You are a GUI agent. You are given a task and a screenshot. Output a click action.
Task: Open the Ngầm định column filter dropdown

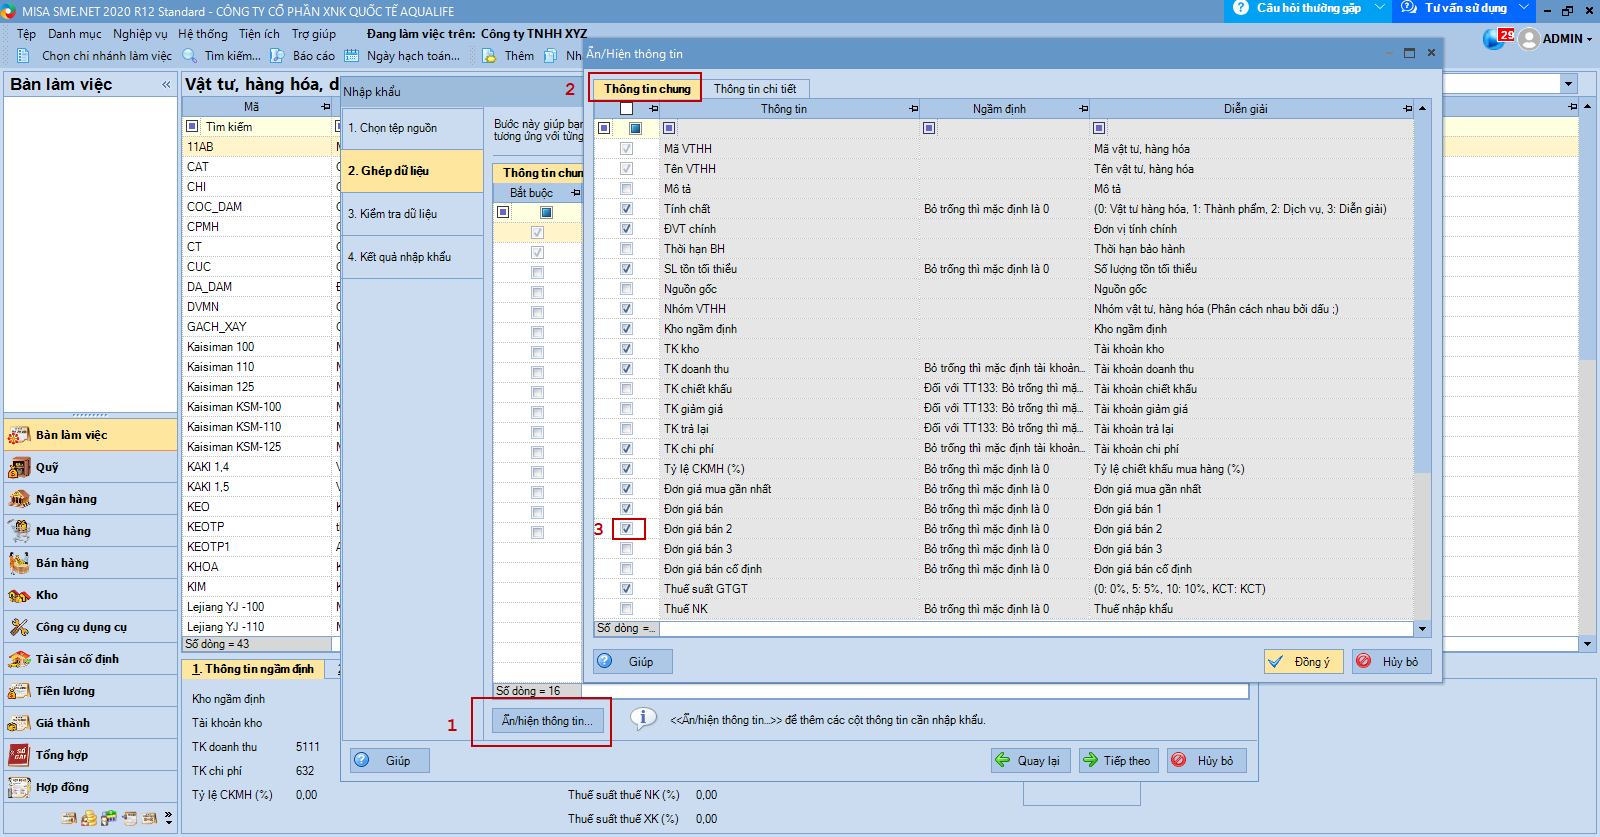click(929, 128)
